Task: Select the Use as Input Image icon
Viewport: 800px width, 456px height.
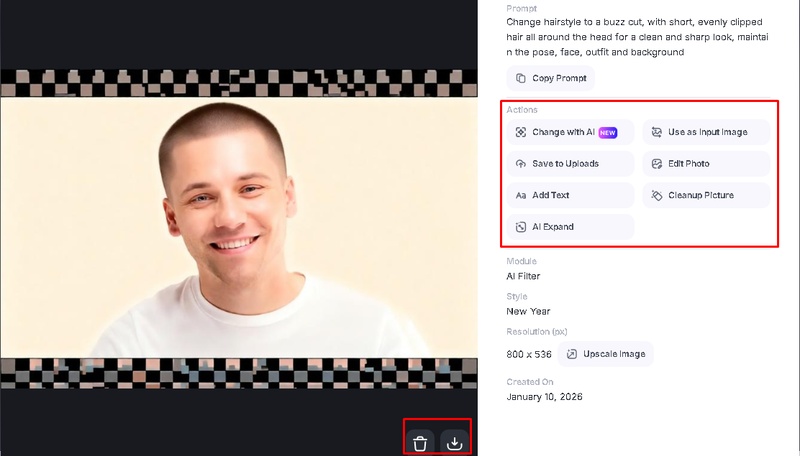Action: pyautogui.click(x=656, y=132)
